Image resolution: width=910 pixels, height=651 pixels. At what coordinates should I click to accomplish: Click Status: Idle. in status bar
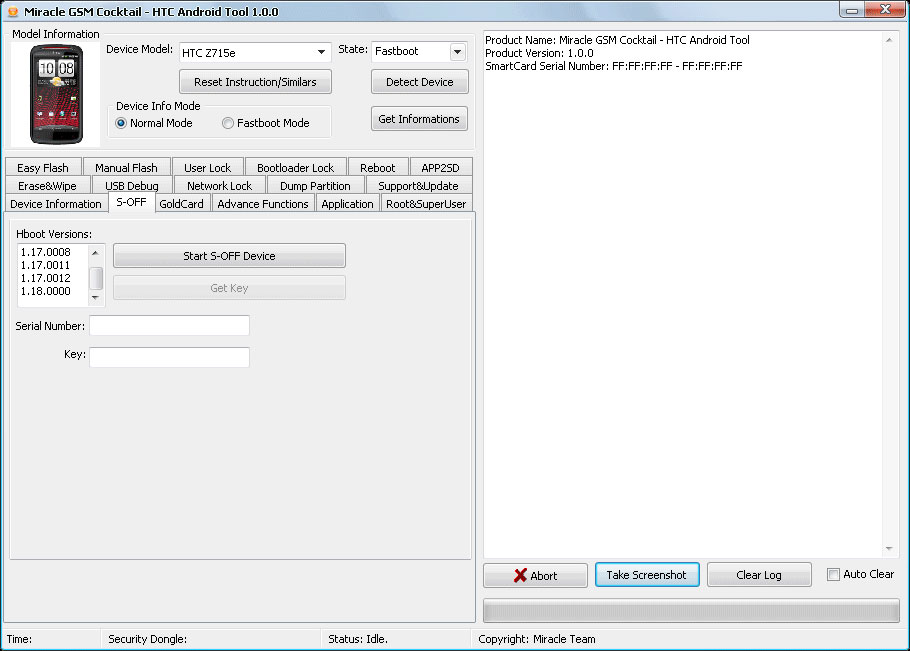pyautogui.click(x=358, y=639)
